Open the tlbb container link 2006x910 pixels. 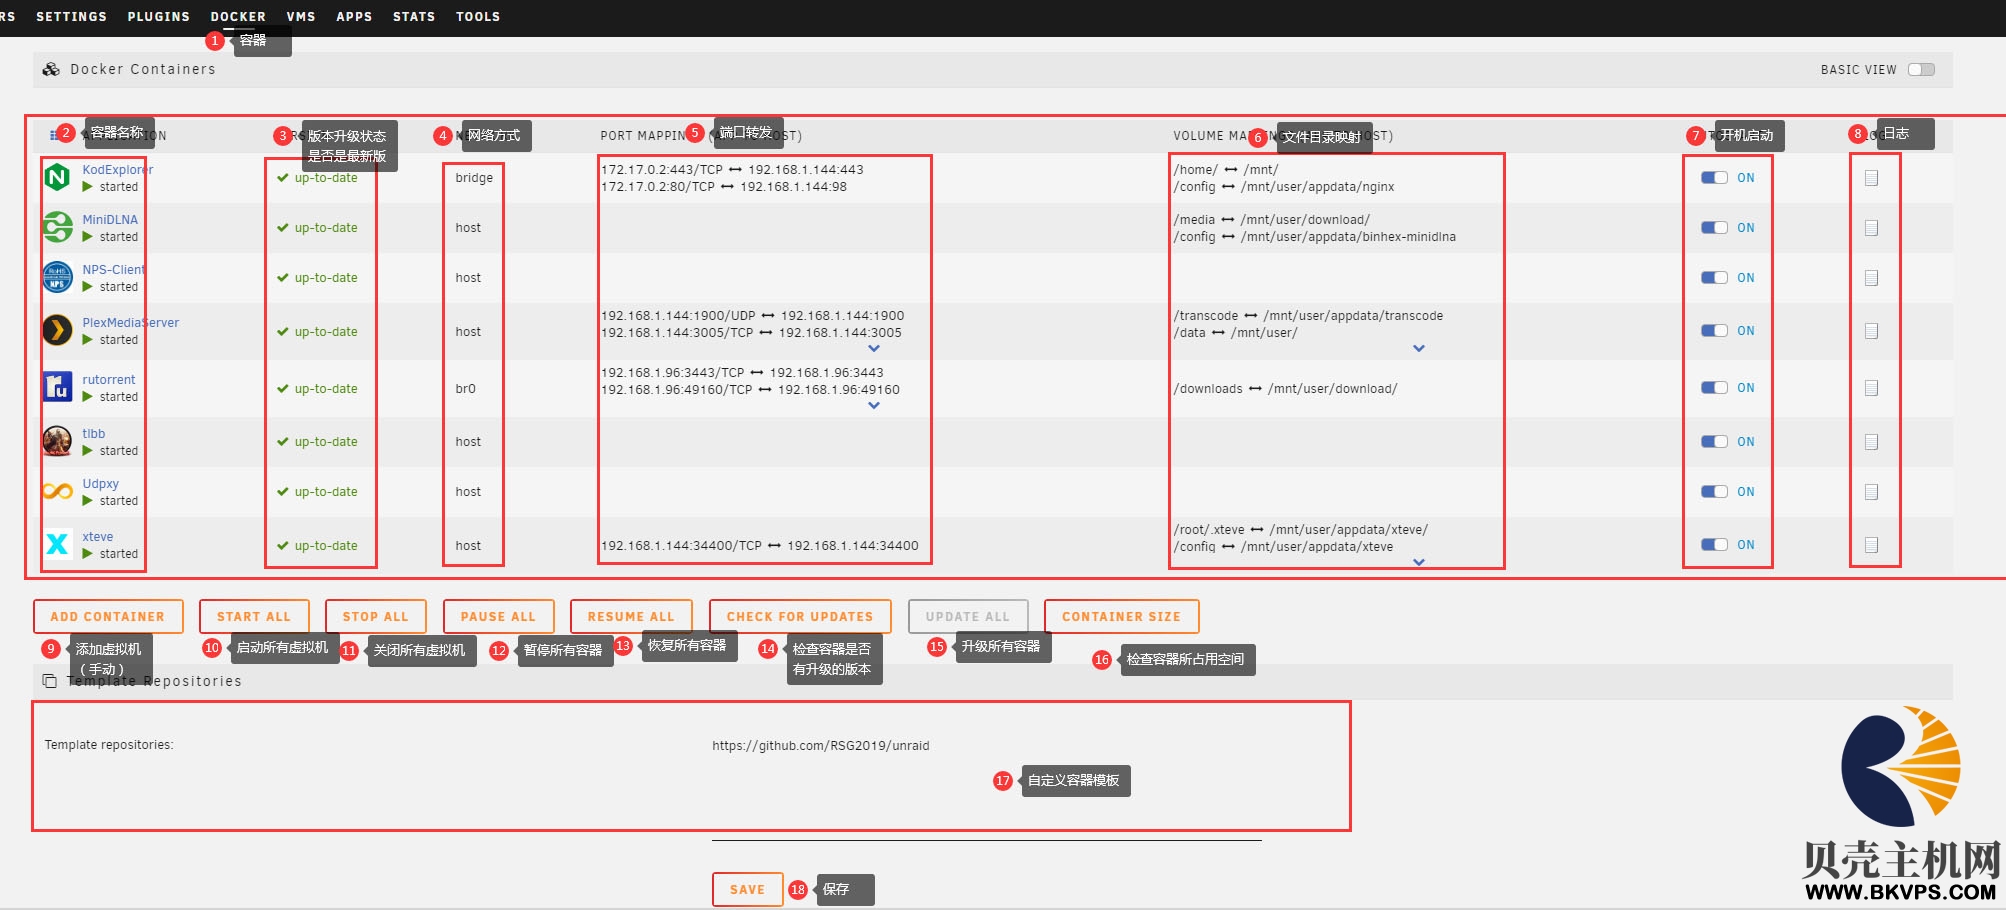pos(94,434)
